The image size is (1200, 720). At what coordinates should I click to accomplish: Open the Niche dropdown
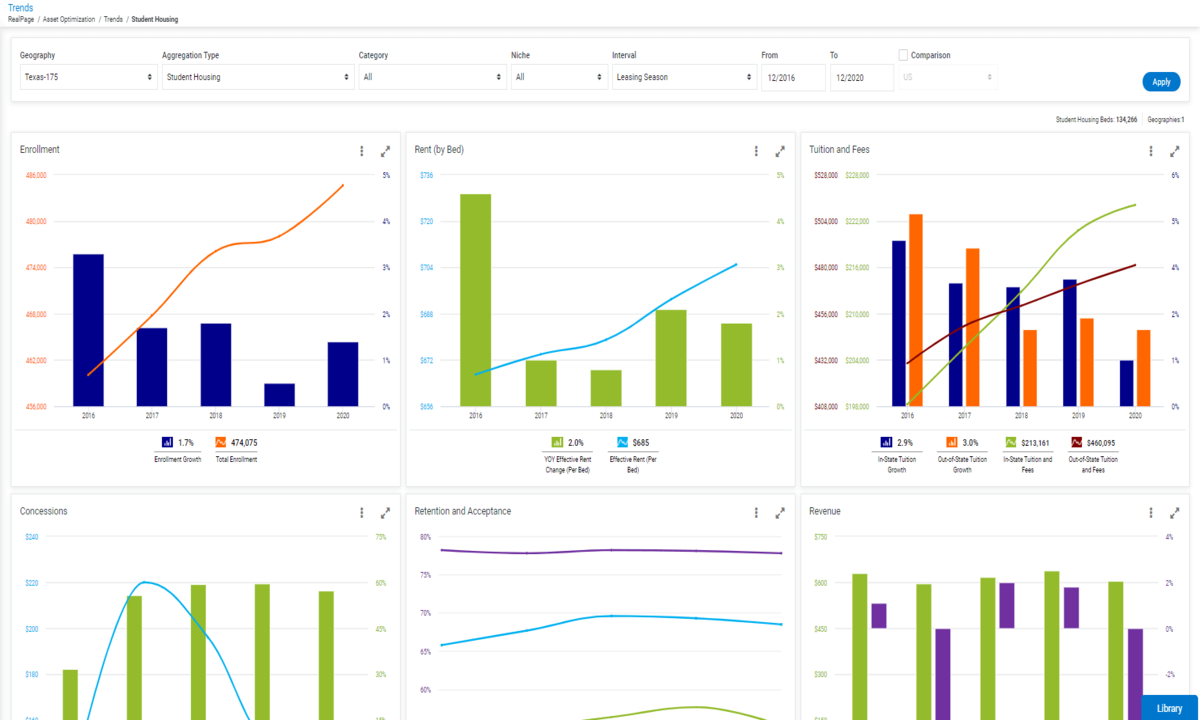[x=559, y=77]
